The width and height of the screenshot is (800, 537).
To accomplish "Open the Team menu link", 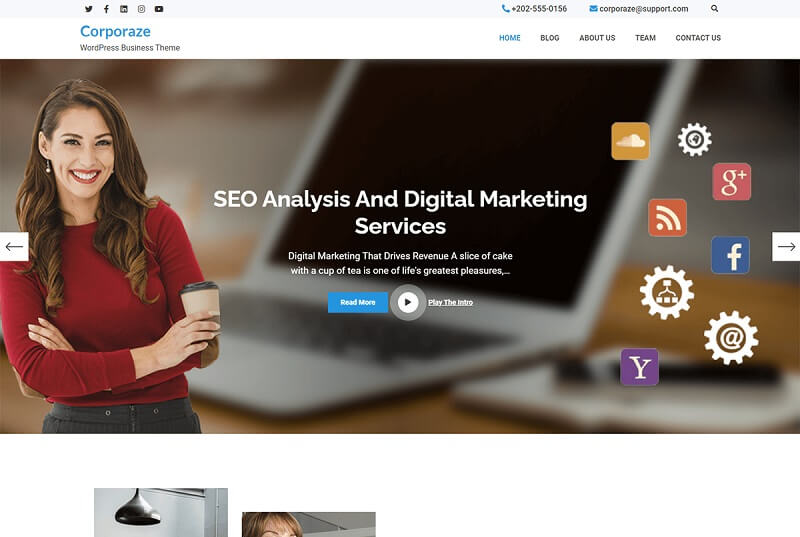I will 645,38.
